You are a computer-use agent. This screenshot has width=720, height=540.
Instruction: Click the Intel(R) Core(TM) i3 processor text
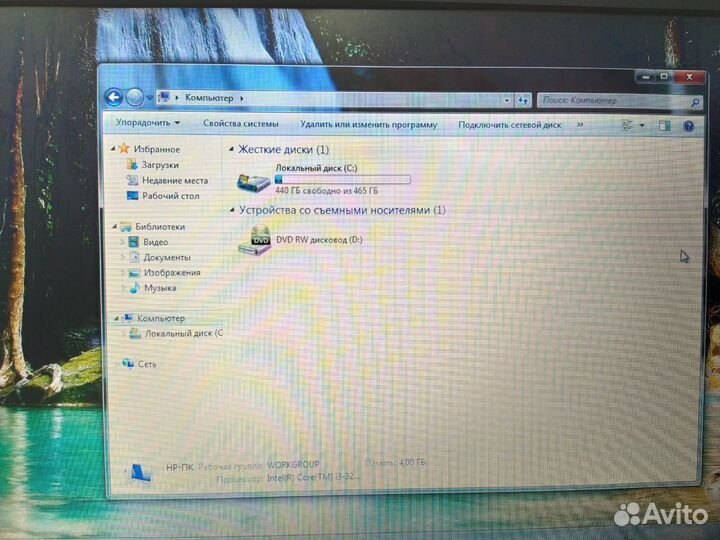(x=313, y=478)
